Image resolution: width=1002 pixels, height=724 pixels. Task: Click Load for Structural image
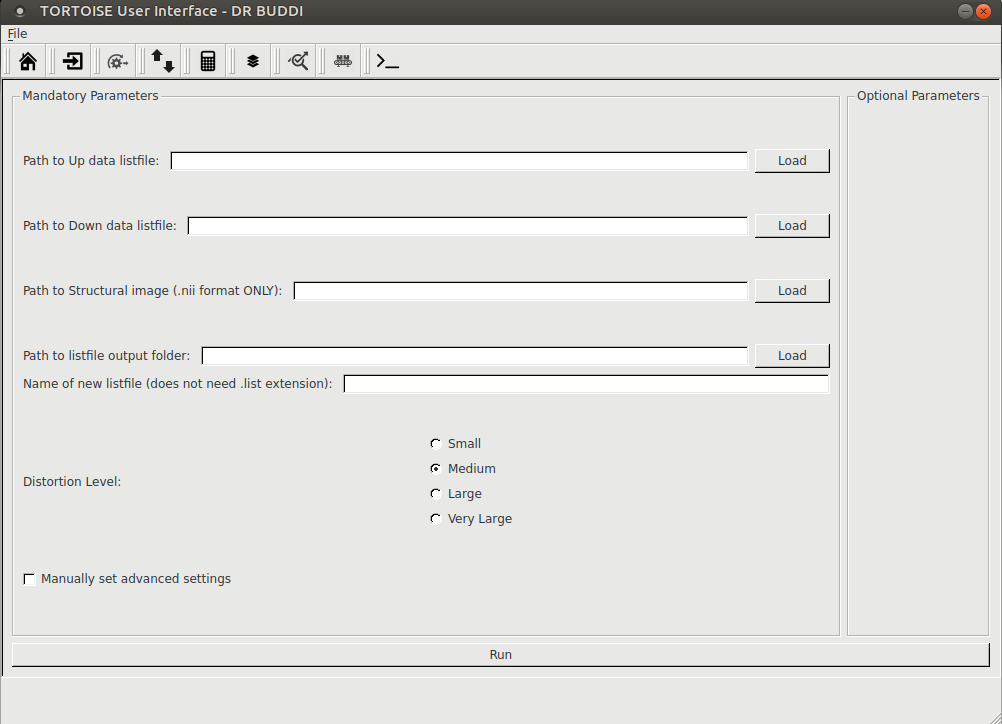[792, 291]
